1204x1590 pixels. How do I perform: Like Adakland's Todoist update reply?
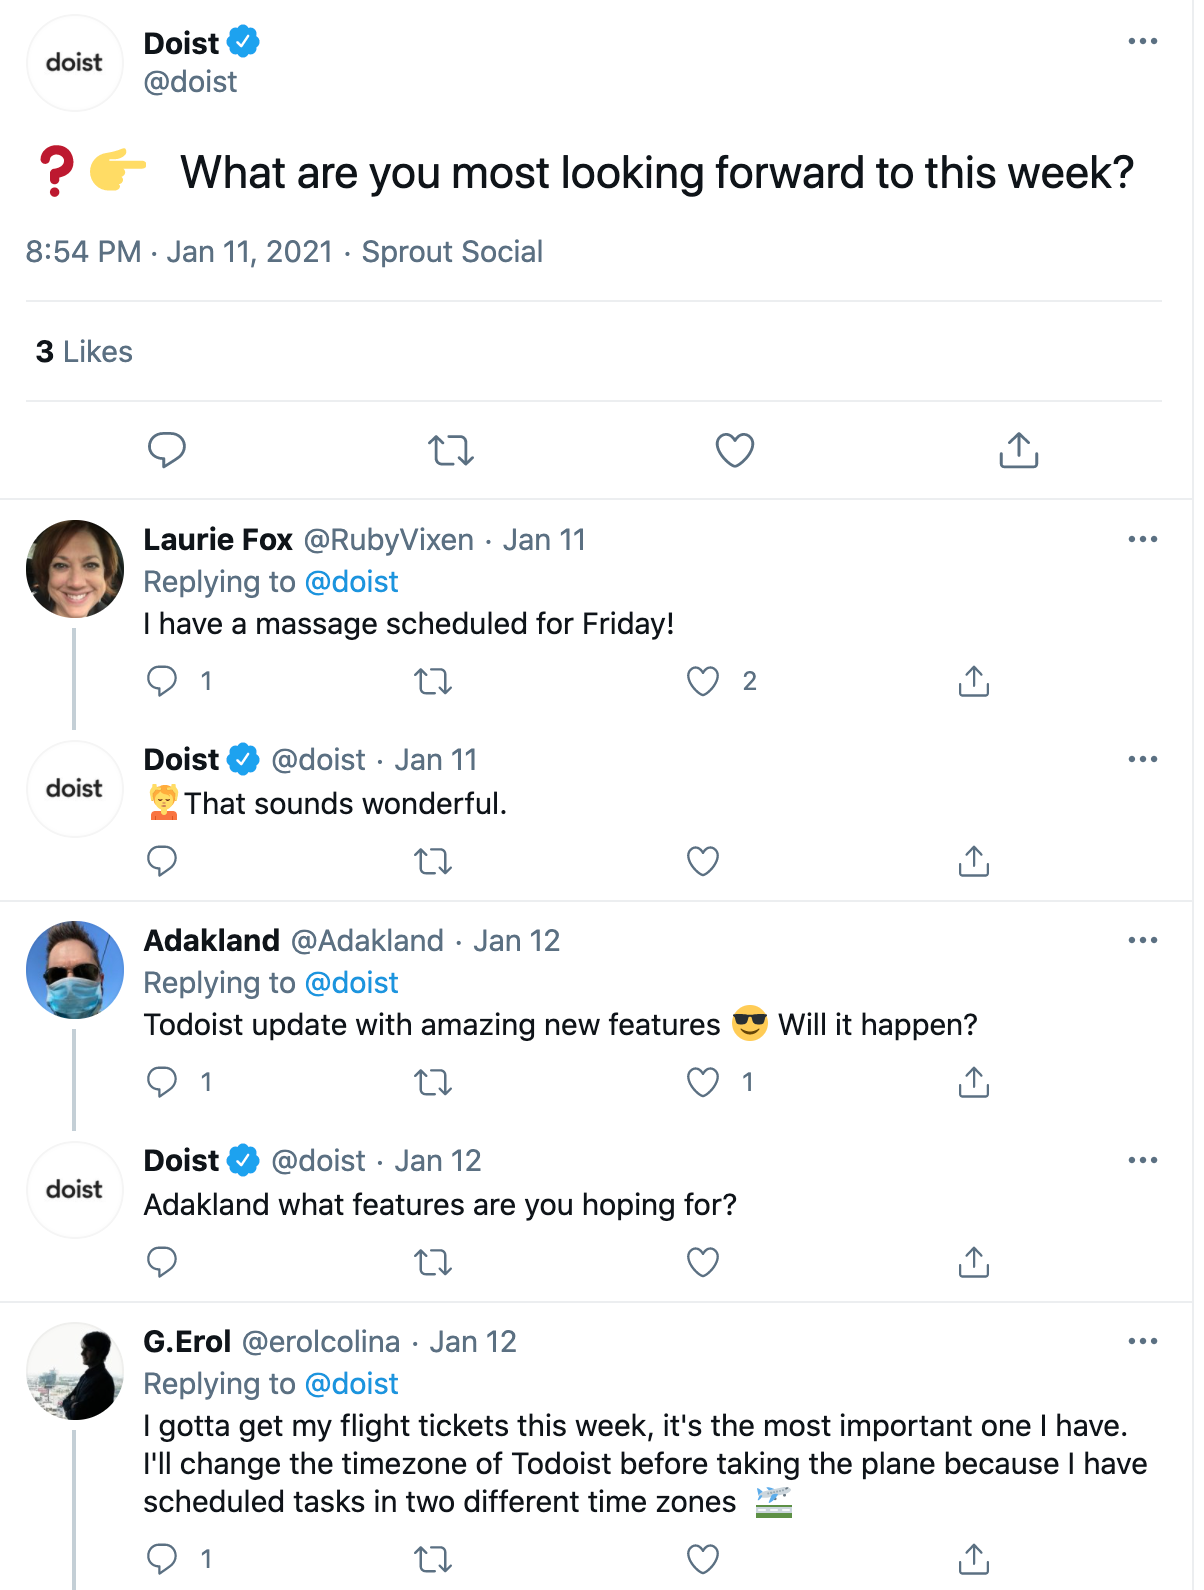(703, 1082)
